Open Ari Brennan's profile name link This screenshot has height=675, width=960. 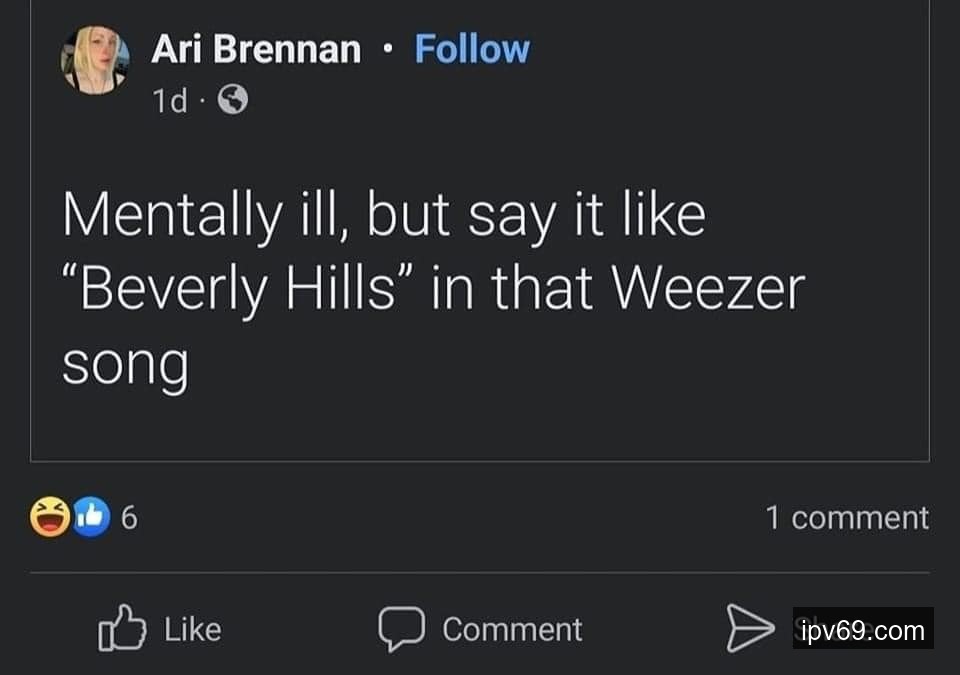256,49
